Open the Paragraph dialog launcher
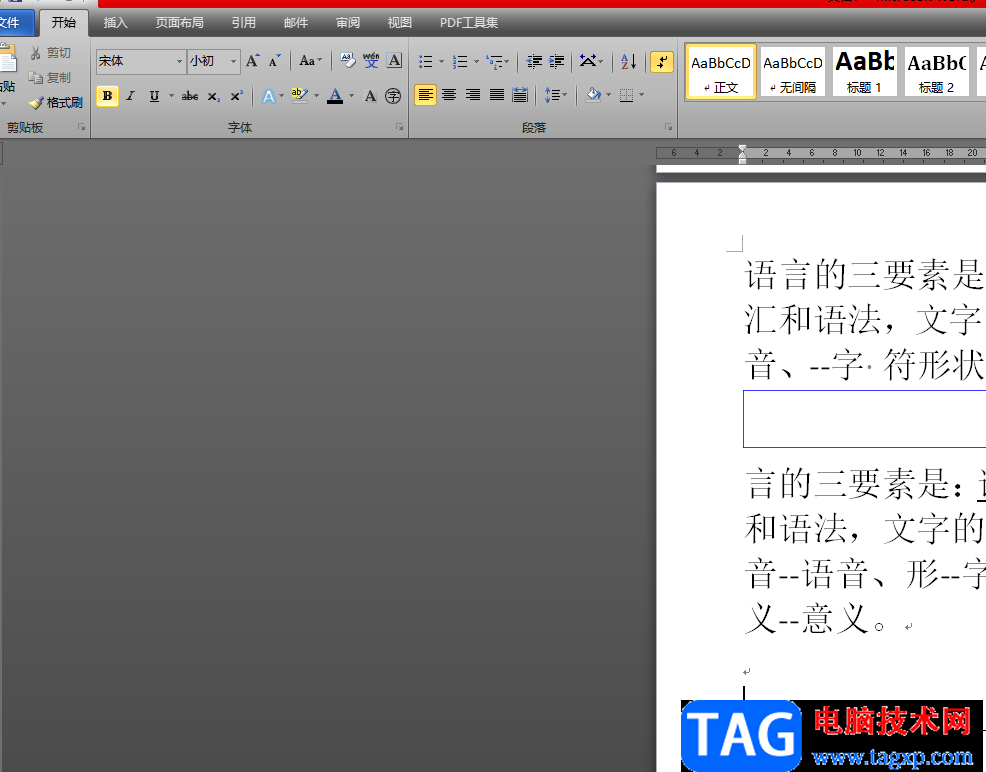 668,127
